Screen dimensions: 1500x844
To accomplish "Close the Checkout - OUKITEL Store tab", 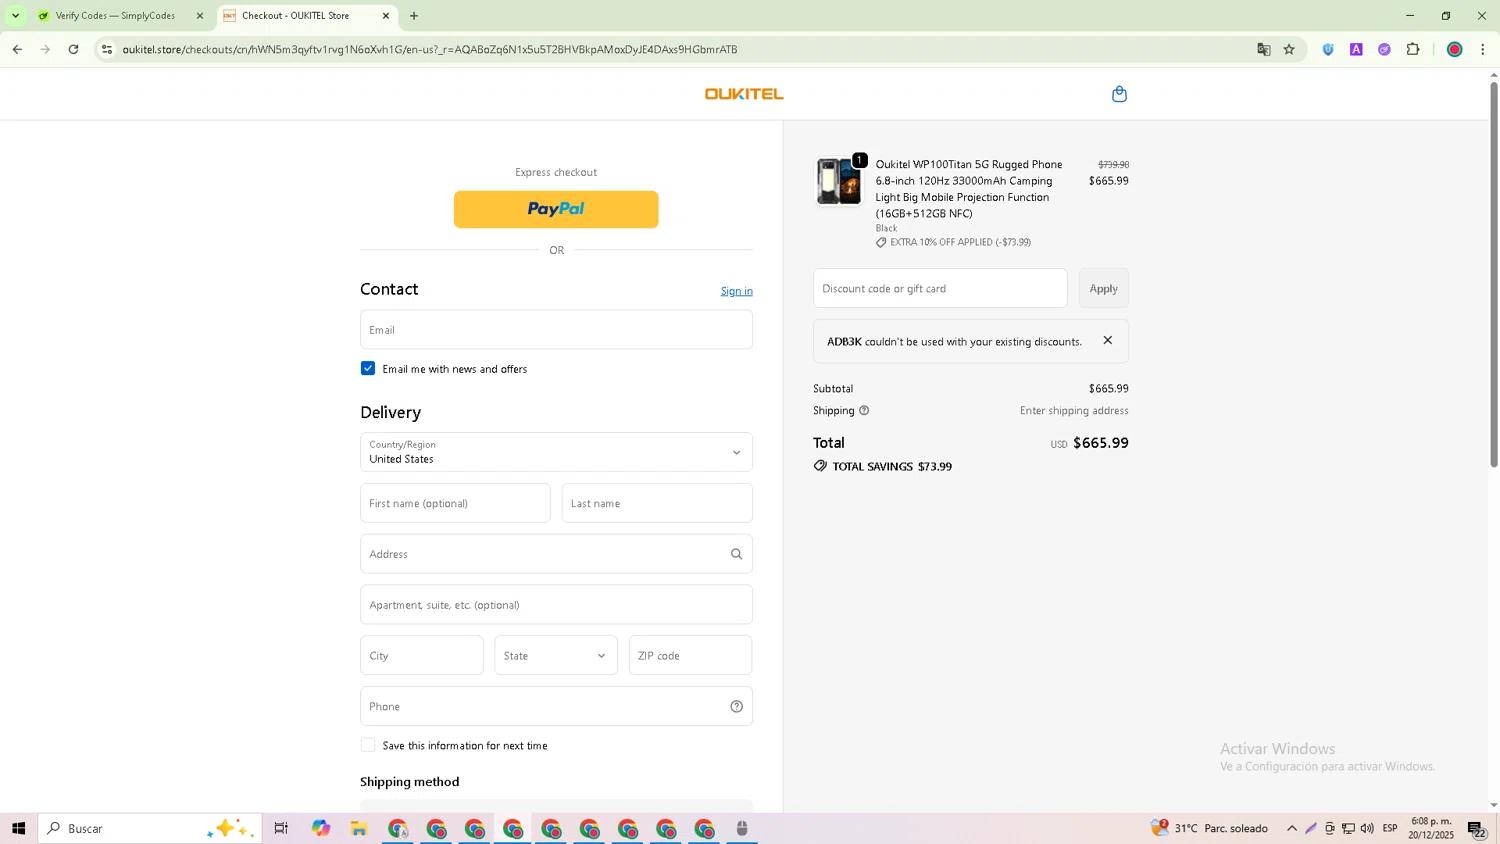I will pos(386,16).
